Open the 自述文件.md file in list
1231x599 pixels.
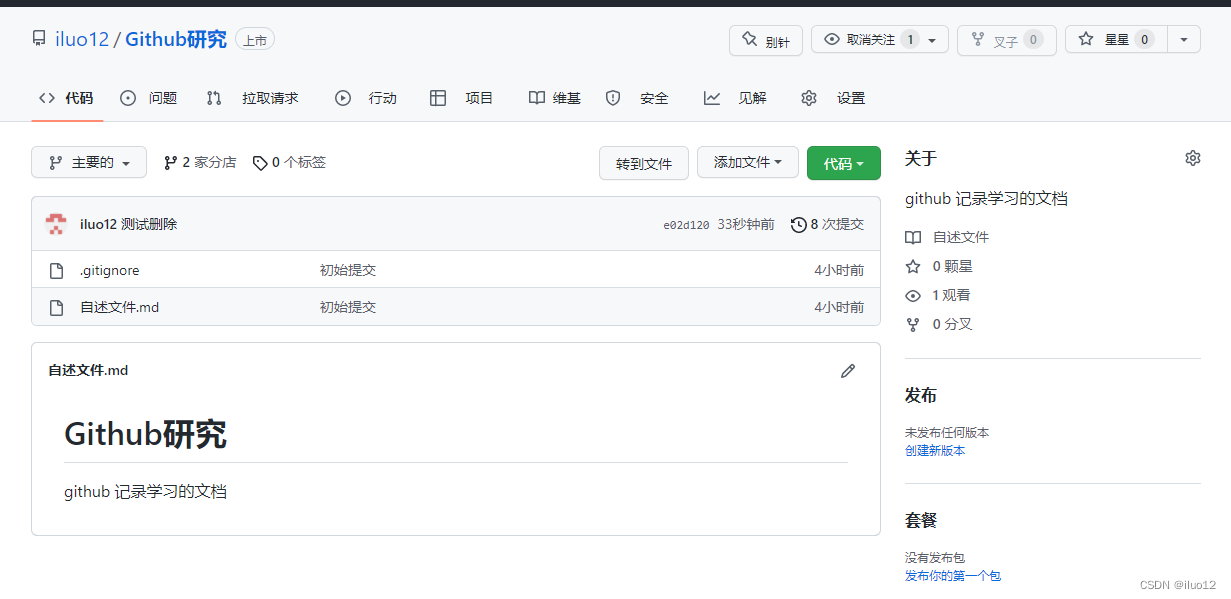tap(120, 307)
